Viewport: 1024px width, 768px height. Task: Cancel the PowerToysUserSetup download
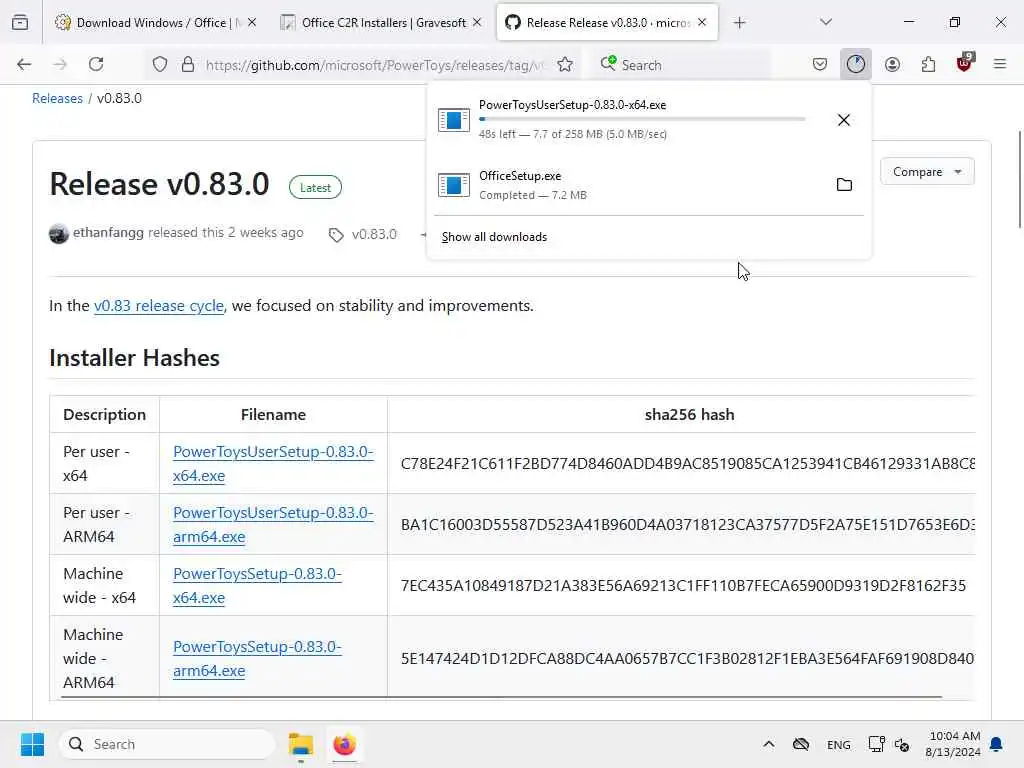click(843, 120)
